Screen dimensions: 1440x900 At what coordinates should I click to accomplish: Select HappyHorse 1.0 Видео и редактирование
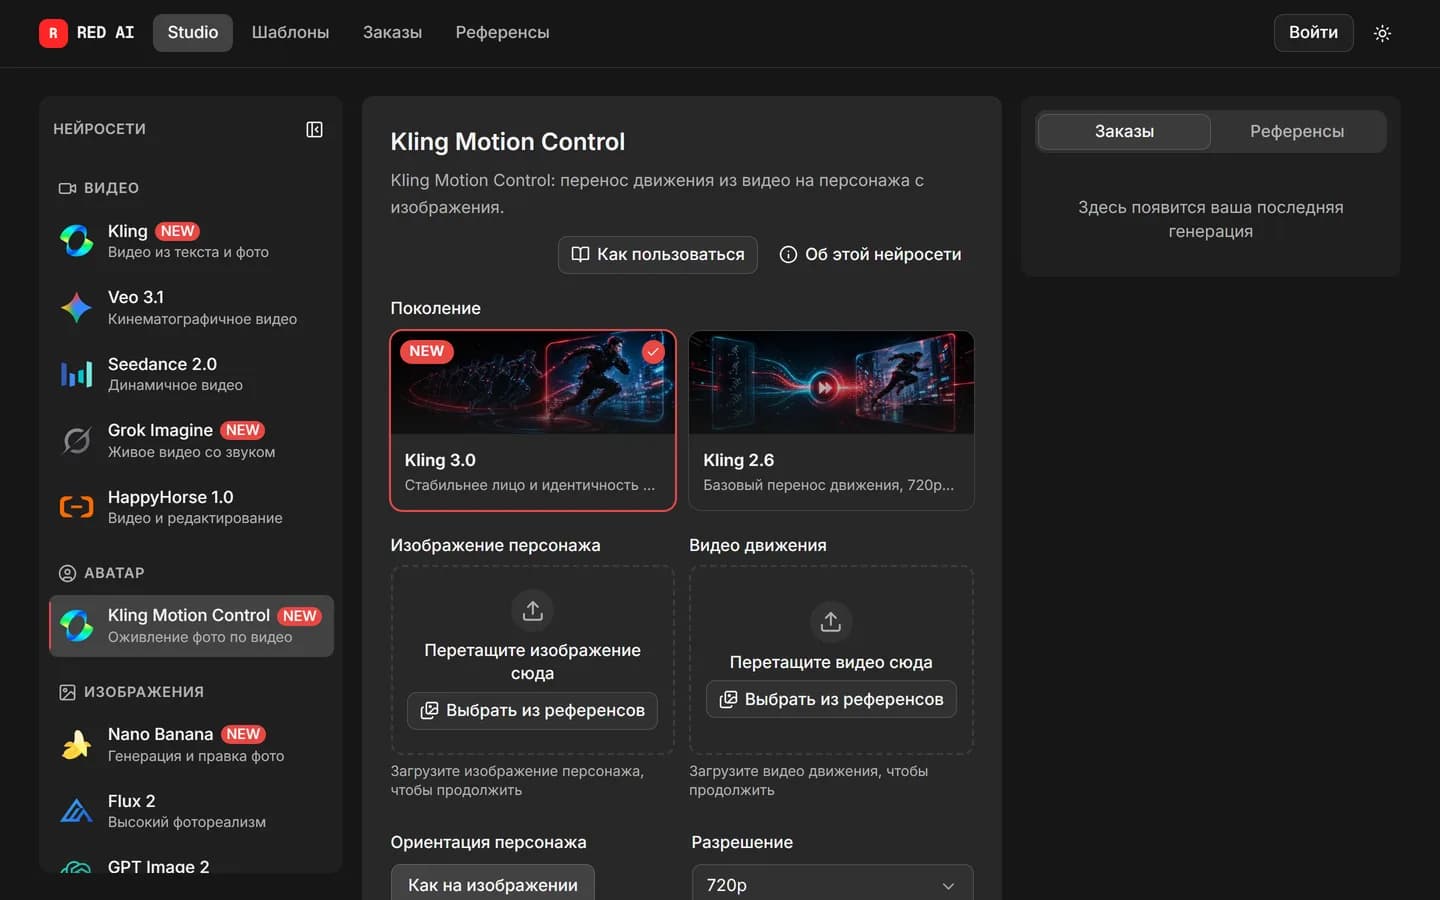coord(191,507)
